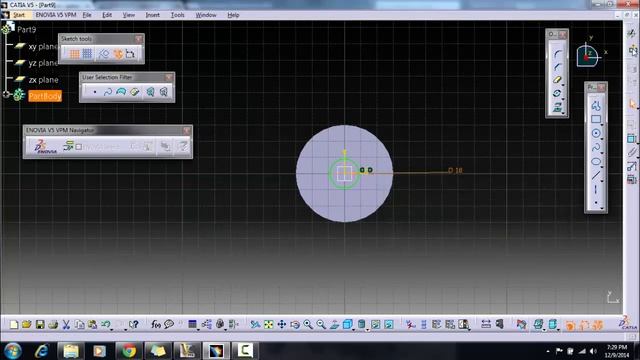The height and width of the screenshot is (360, 640).
Task: Click the Fit All In icon
Action: click(x=269, y=324)
